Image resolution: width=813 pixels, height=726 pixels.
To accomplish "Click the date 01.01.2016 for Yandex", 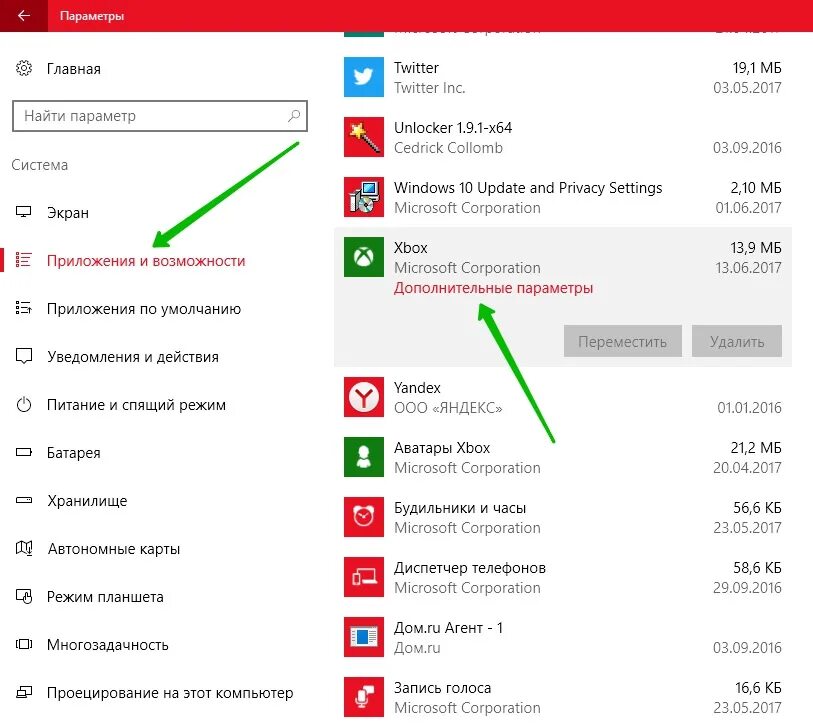I will tap(749, 408).
